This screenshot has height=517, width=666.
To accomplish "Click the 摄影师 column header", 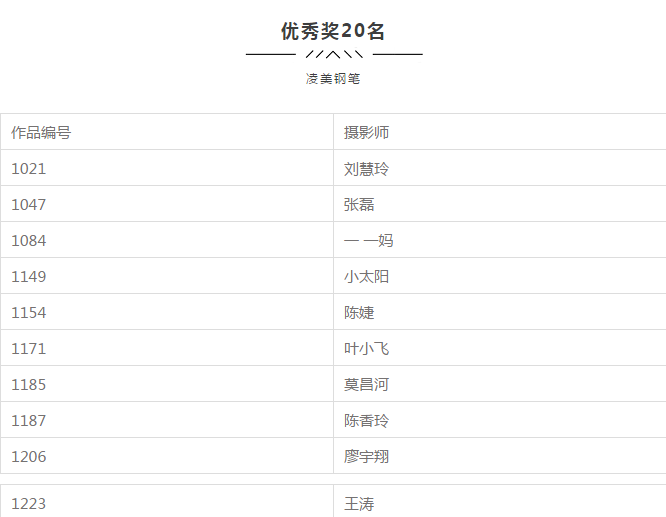I will [366, 133].
